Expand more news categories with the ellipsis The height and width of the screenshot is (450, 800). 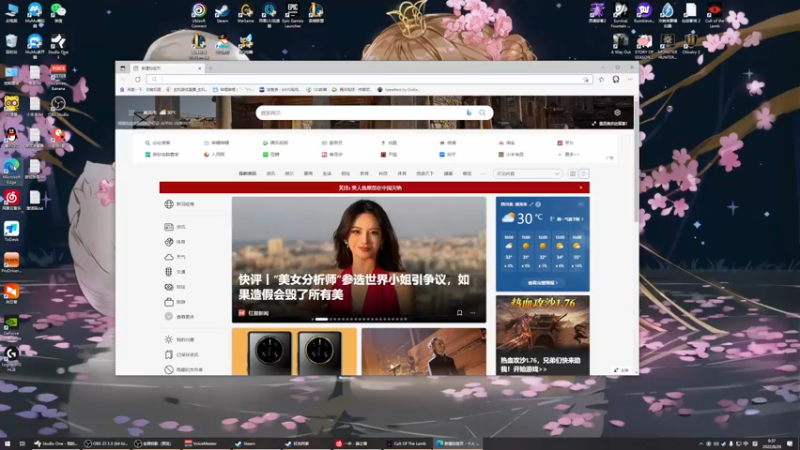point(483,174)
